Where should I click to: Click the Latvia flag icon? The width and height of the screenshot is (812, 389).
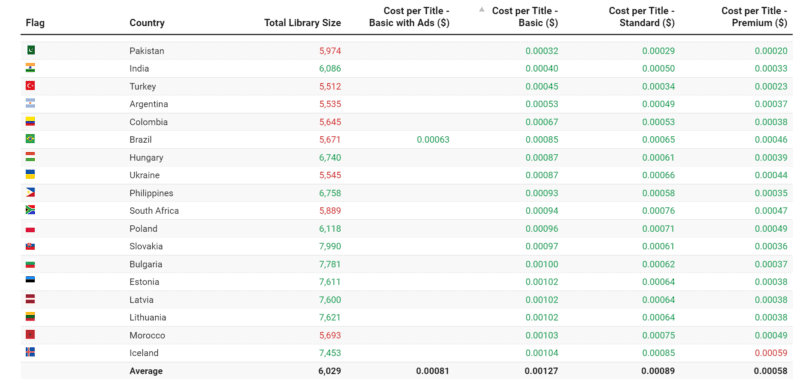(31, 299)
